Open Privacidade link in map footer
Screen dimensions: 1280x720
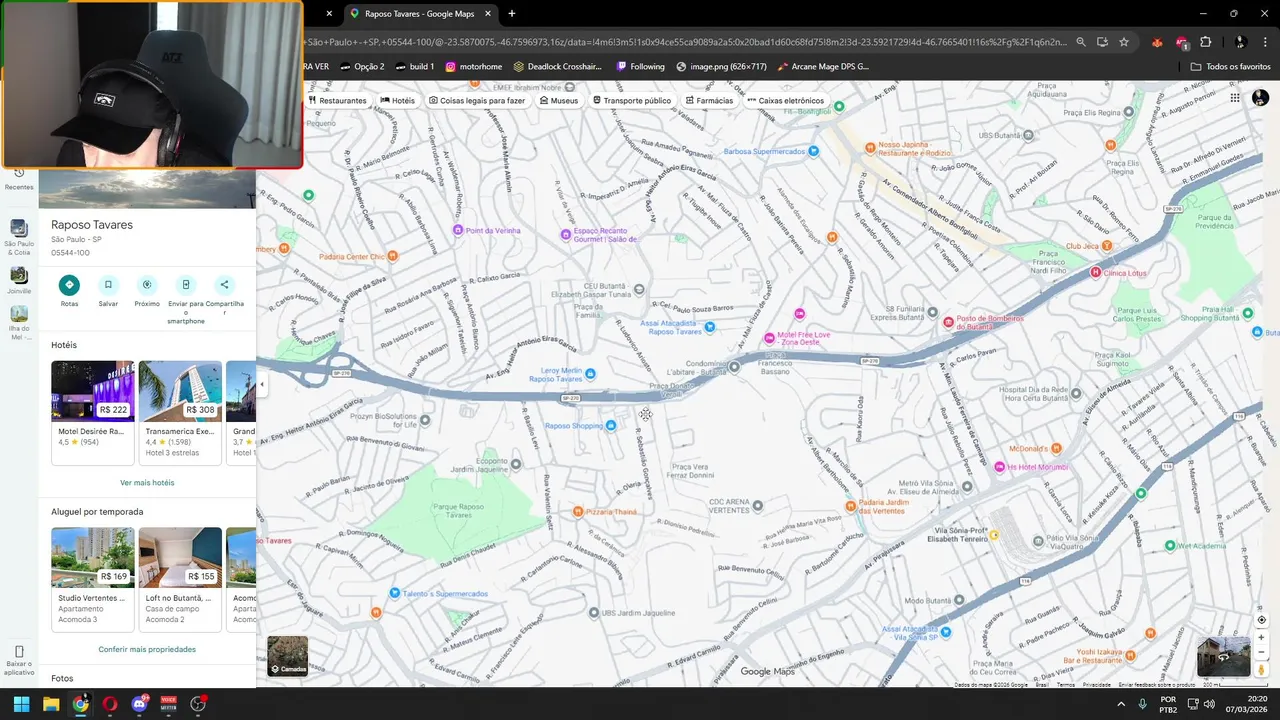1097,685
